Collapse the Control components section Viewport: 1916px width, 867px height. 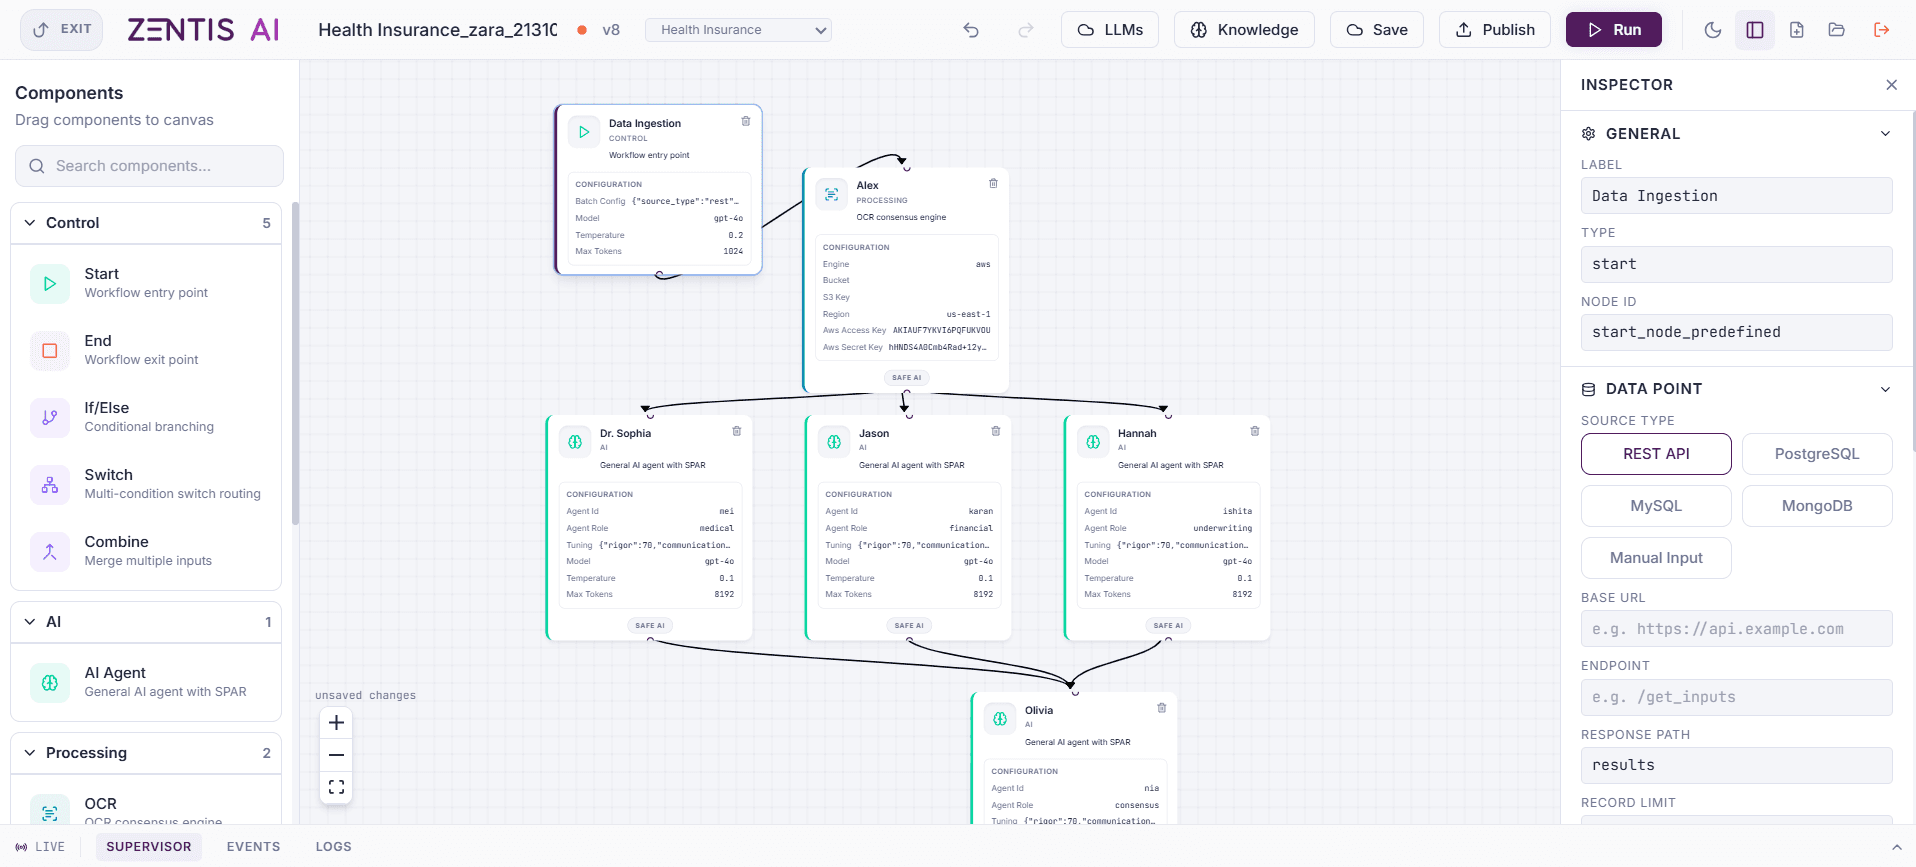pos(146,223)
